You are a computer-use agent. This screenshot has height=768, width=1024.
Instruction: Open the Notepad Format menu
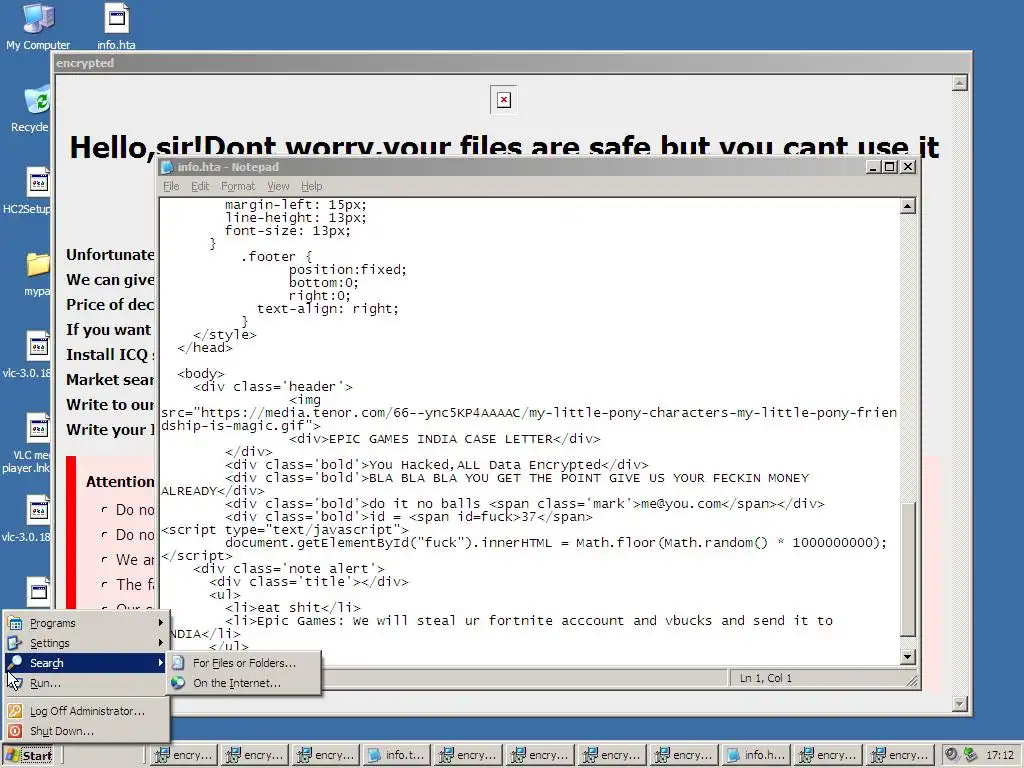pos(238,186)
